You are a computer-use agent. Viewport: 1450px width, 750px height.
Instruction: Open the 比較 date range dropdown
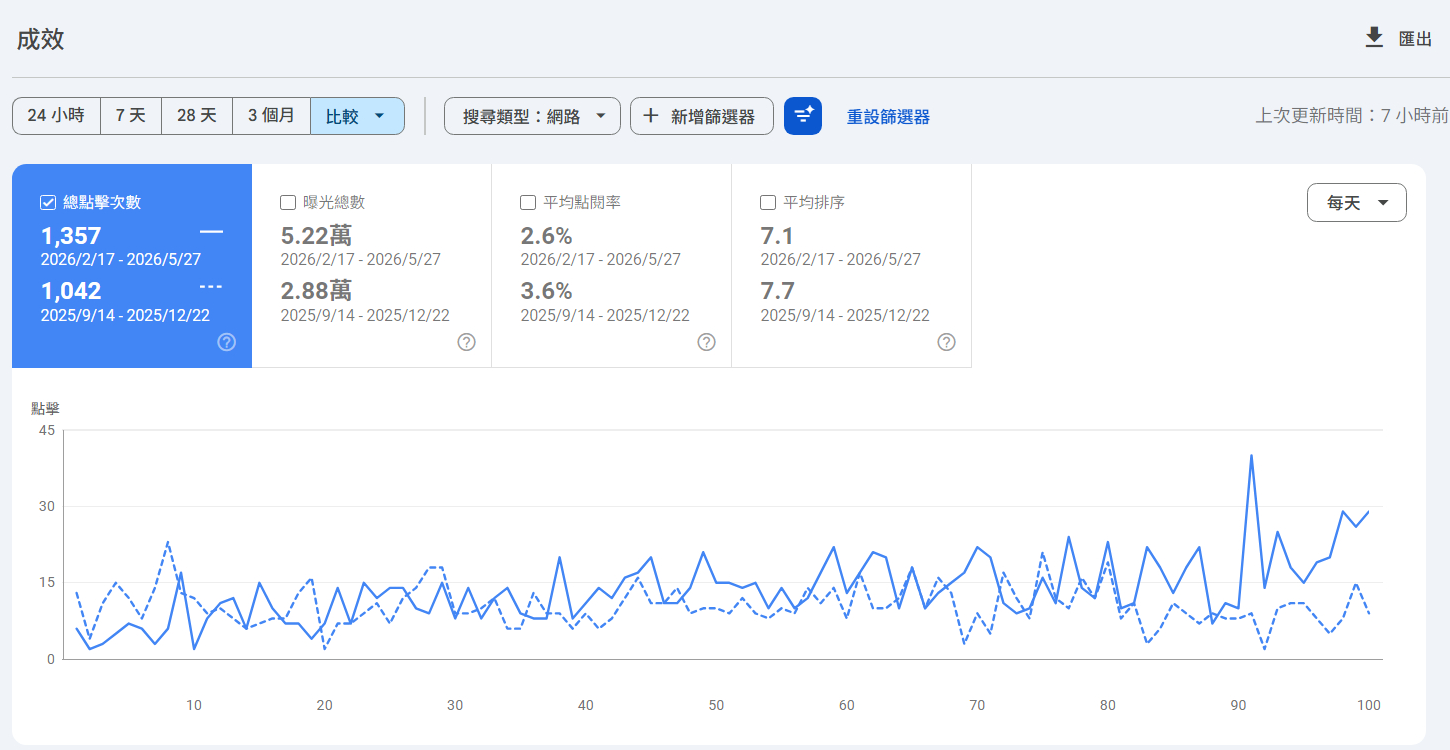357,116
